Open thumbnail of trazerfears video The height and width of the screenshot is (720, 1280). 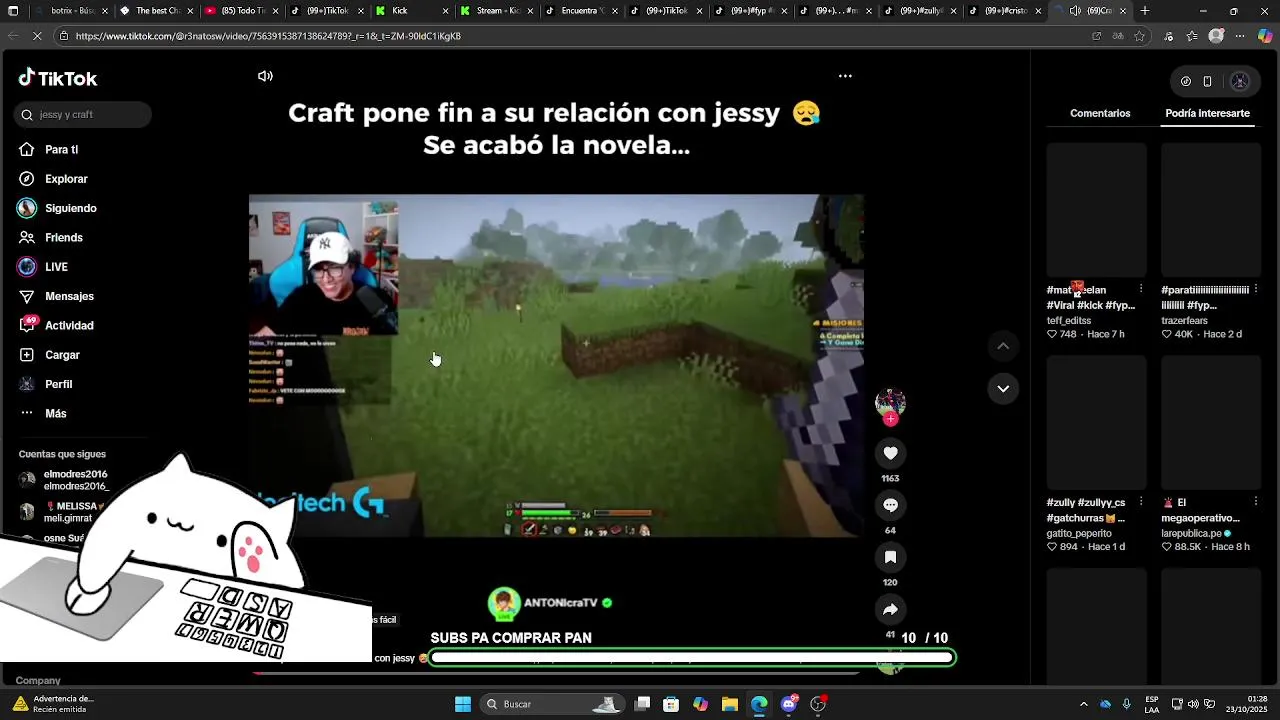tap(1211, 210)
